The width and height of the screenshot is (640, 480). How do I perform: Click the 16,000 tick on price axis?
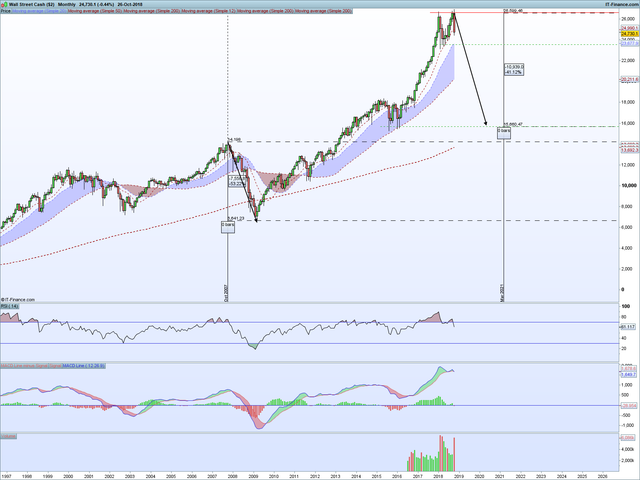629,123
